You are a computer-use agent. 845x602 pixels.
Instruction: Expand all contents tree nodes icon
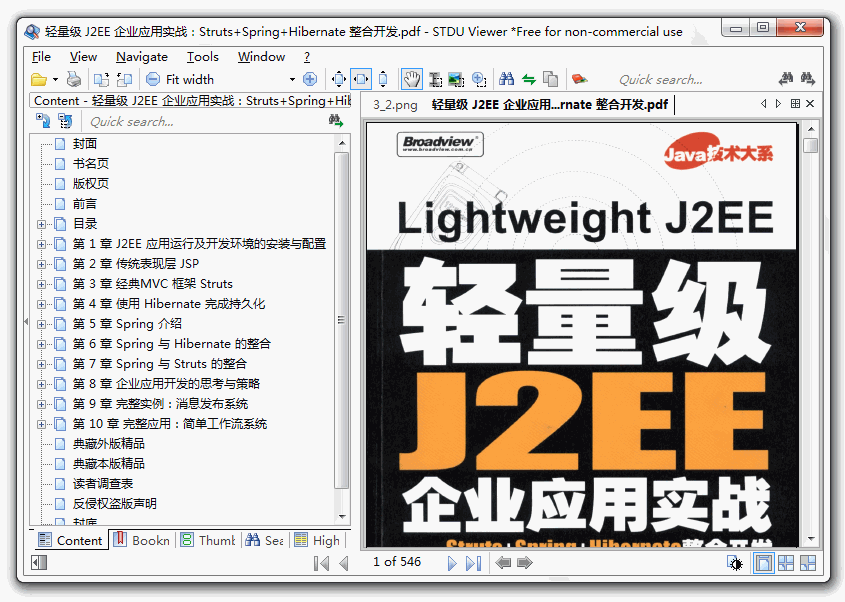[x=43, y=121]
